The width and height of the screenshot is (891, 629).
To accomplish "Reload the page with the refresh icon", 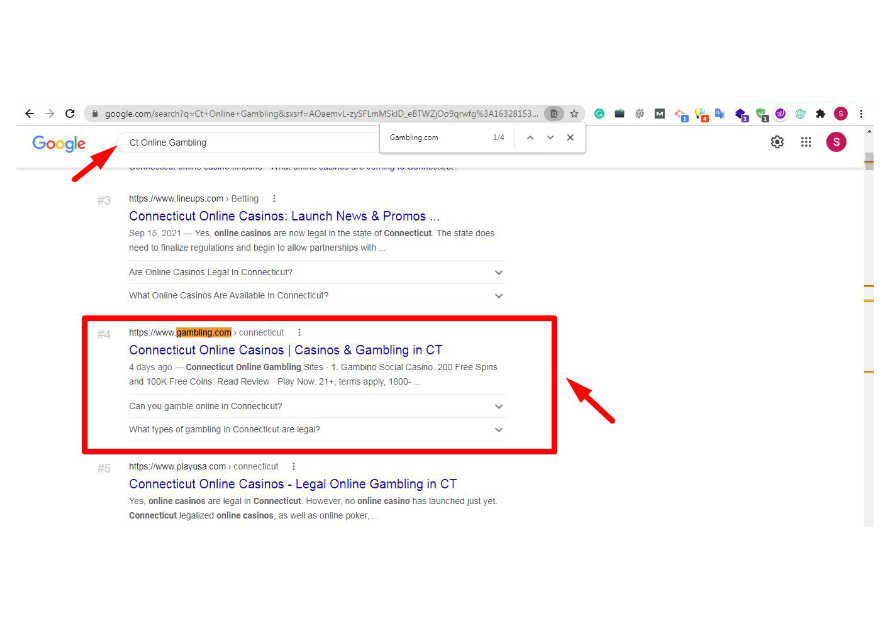I will [70, 114].
